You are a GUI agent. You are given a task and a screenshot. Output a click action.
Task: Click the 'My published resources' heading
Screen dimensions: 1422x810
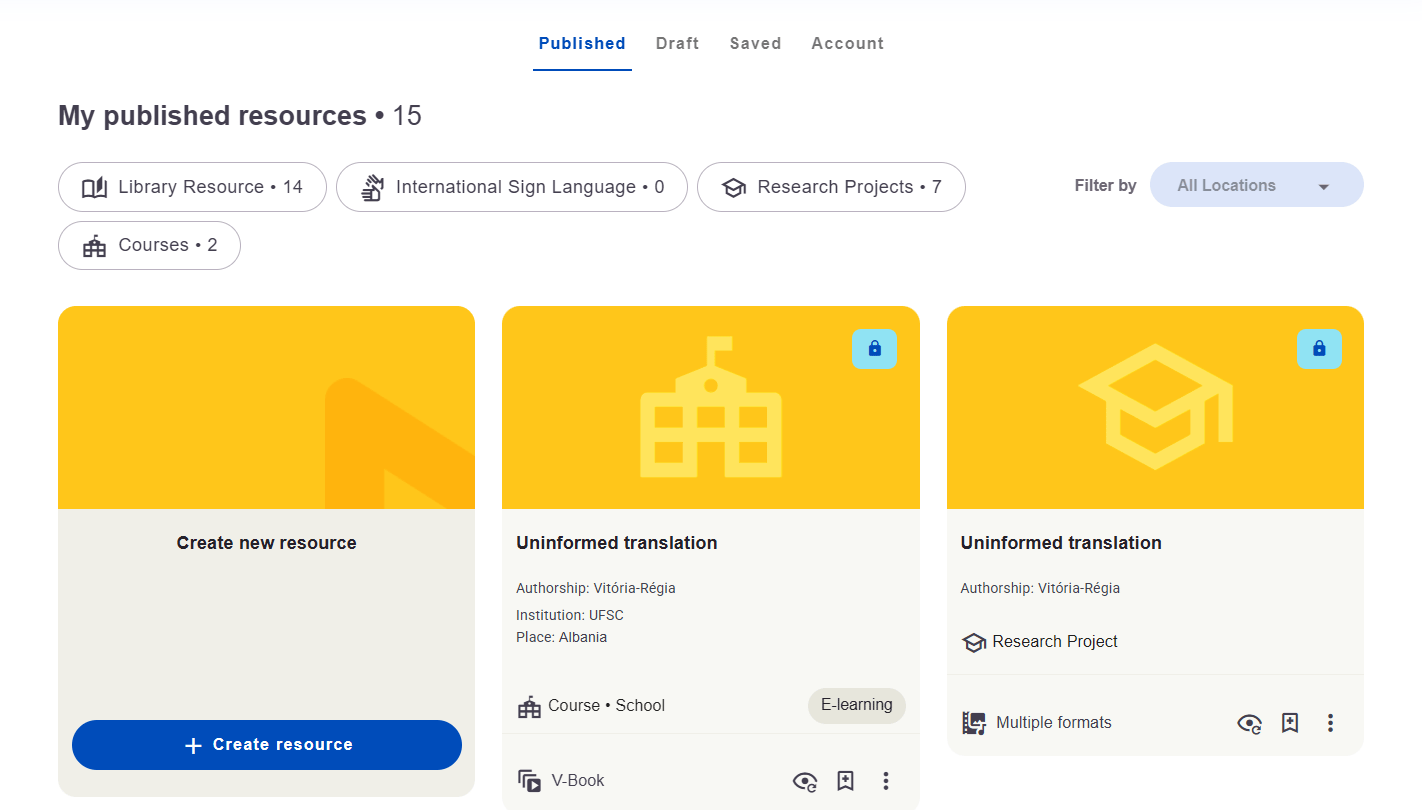coord(212,116)
